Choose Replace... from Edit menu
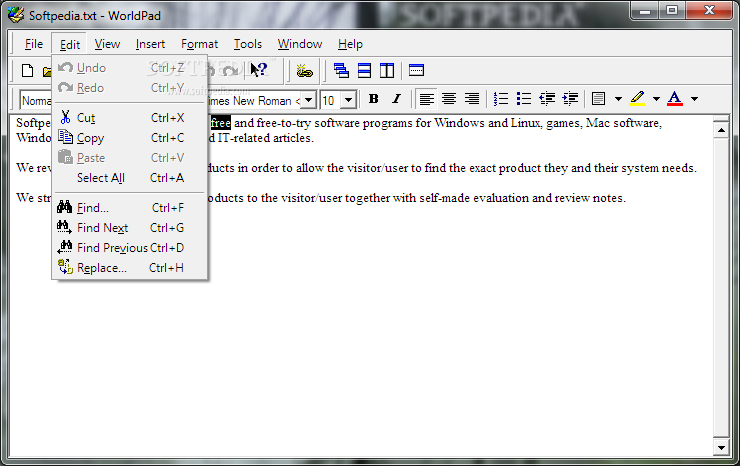740x466 pixels. coord(130,268)
